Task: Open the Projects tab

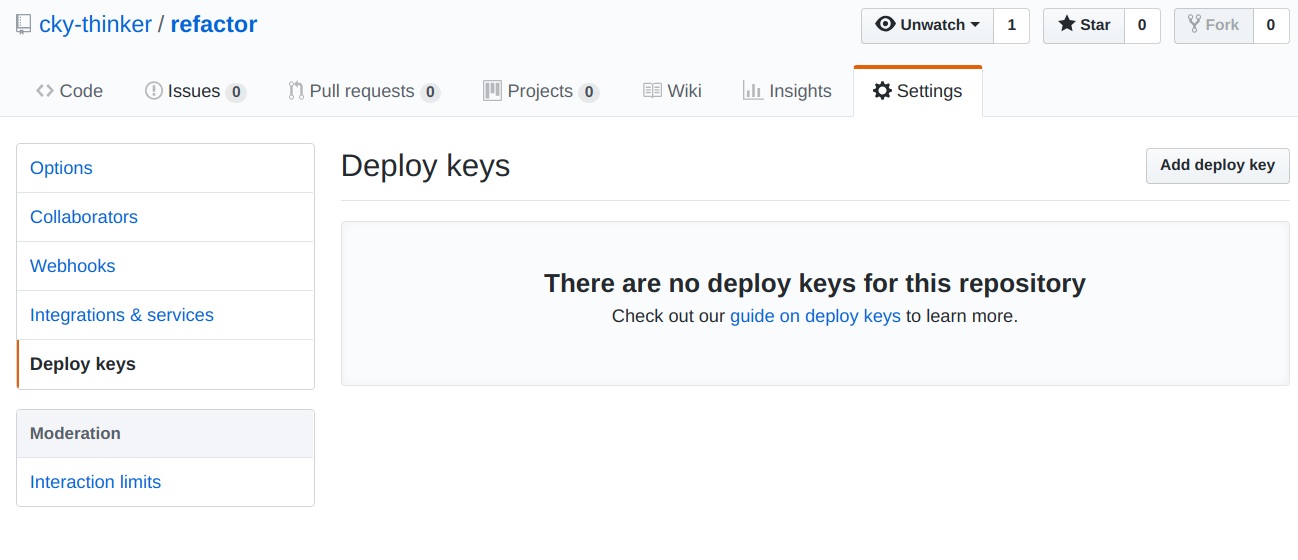Action: (x=541, y=91)
